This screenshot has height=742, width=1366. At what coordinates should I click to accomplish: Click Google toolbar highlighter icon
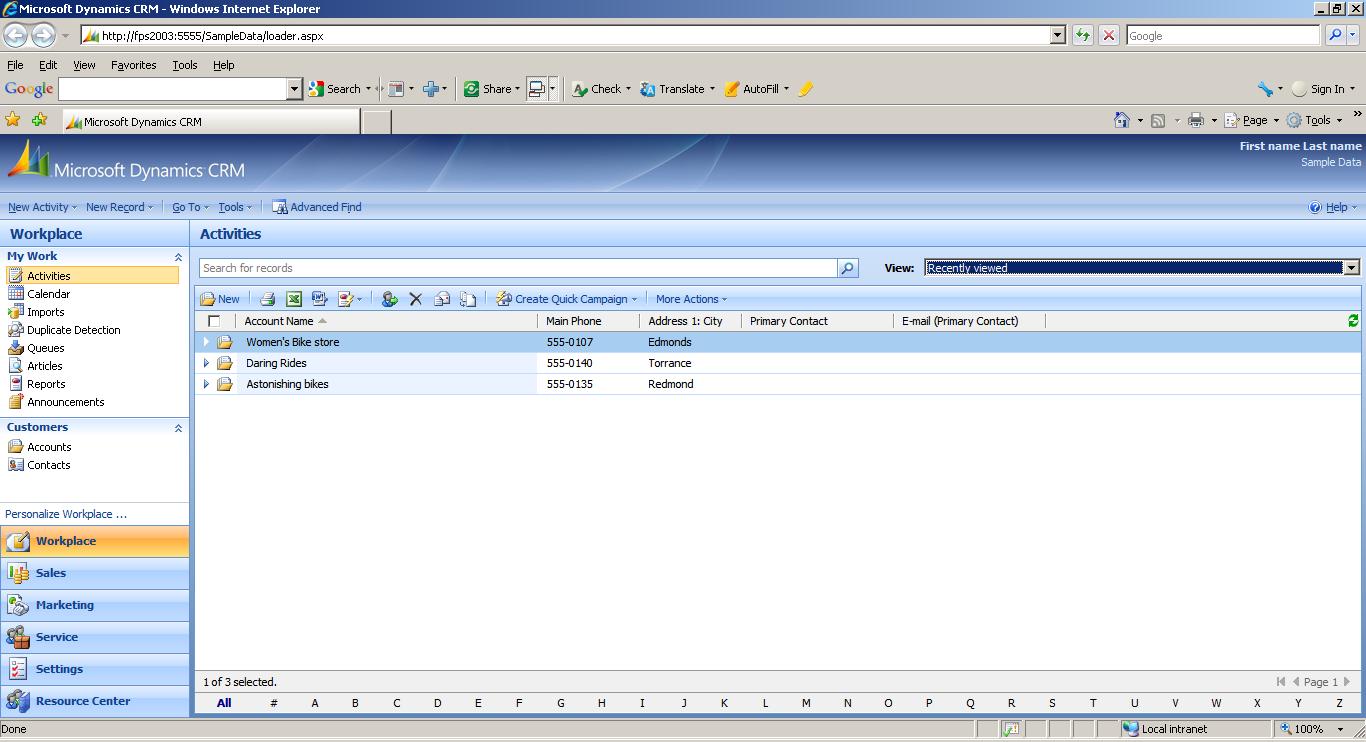point(806,89)
